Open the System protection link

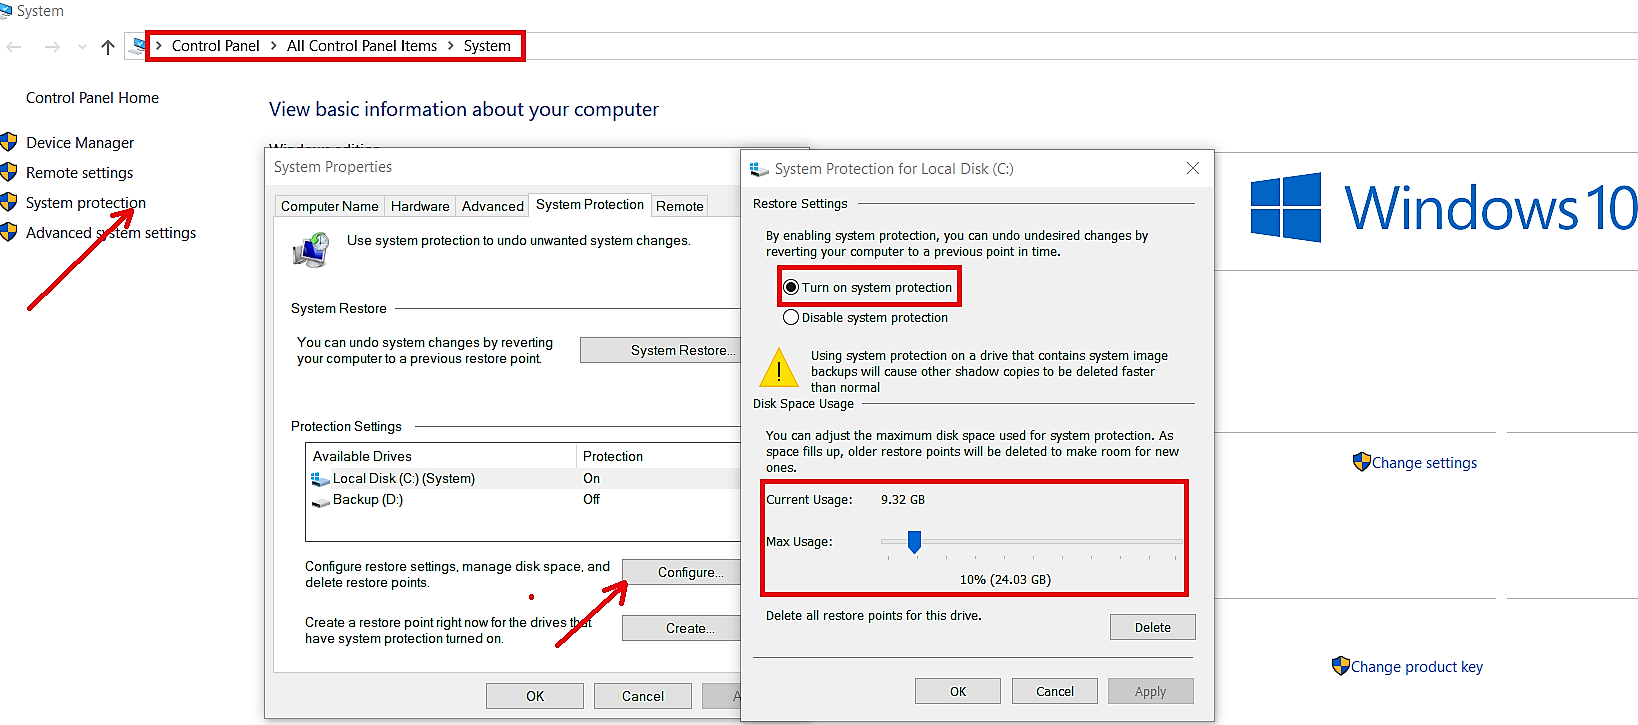86,202
